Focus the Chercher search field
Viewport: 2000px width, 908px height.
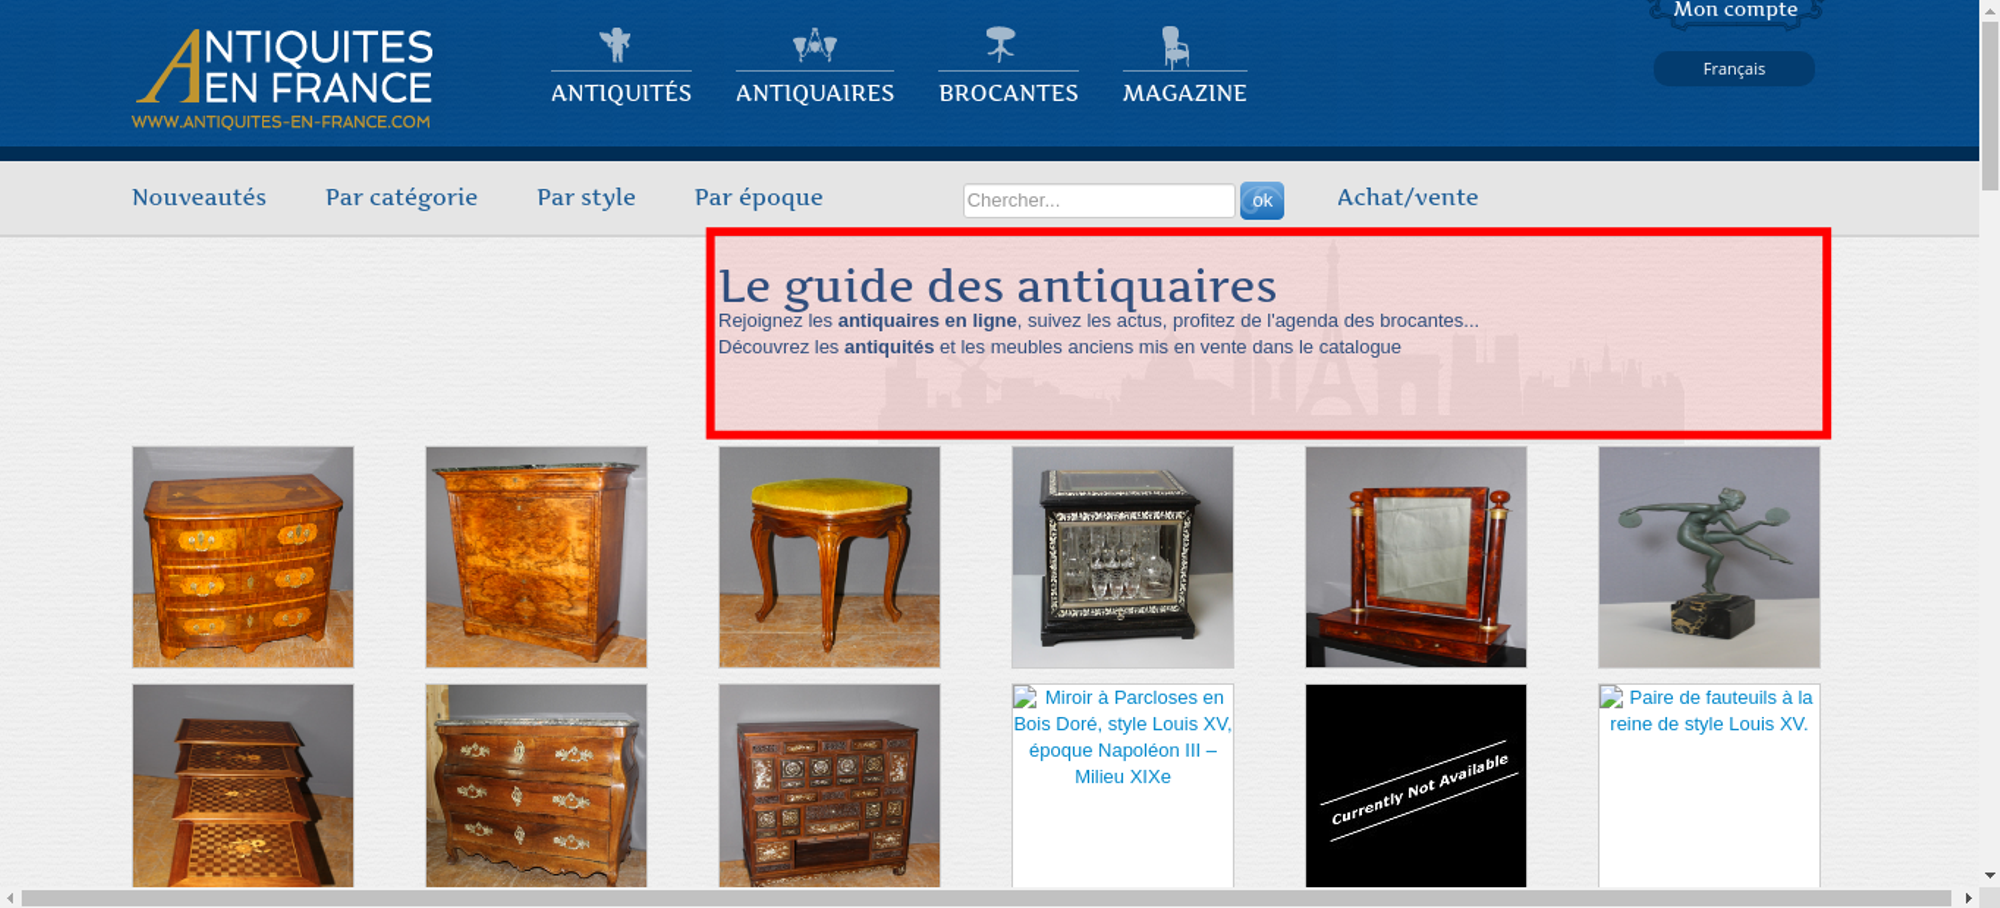[1098, 200]
